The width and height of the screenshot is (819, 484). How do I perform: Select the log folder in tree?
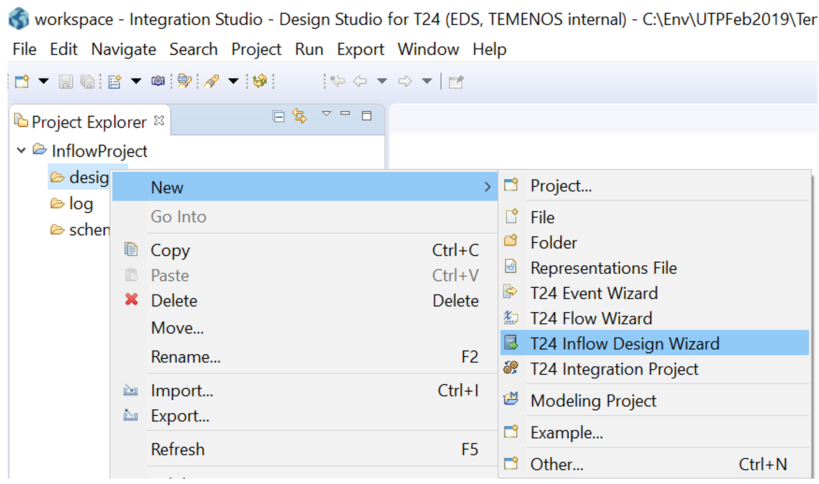[x=80, y=203]
